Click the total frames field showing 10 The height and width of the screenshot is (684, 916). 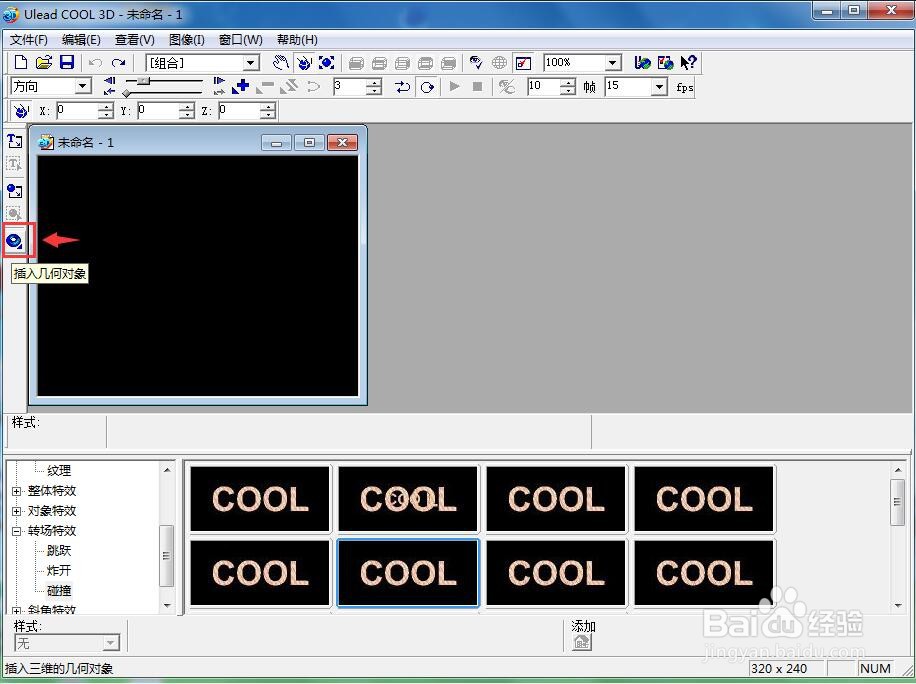coord(543,86)
